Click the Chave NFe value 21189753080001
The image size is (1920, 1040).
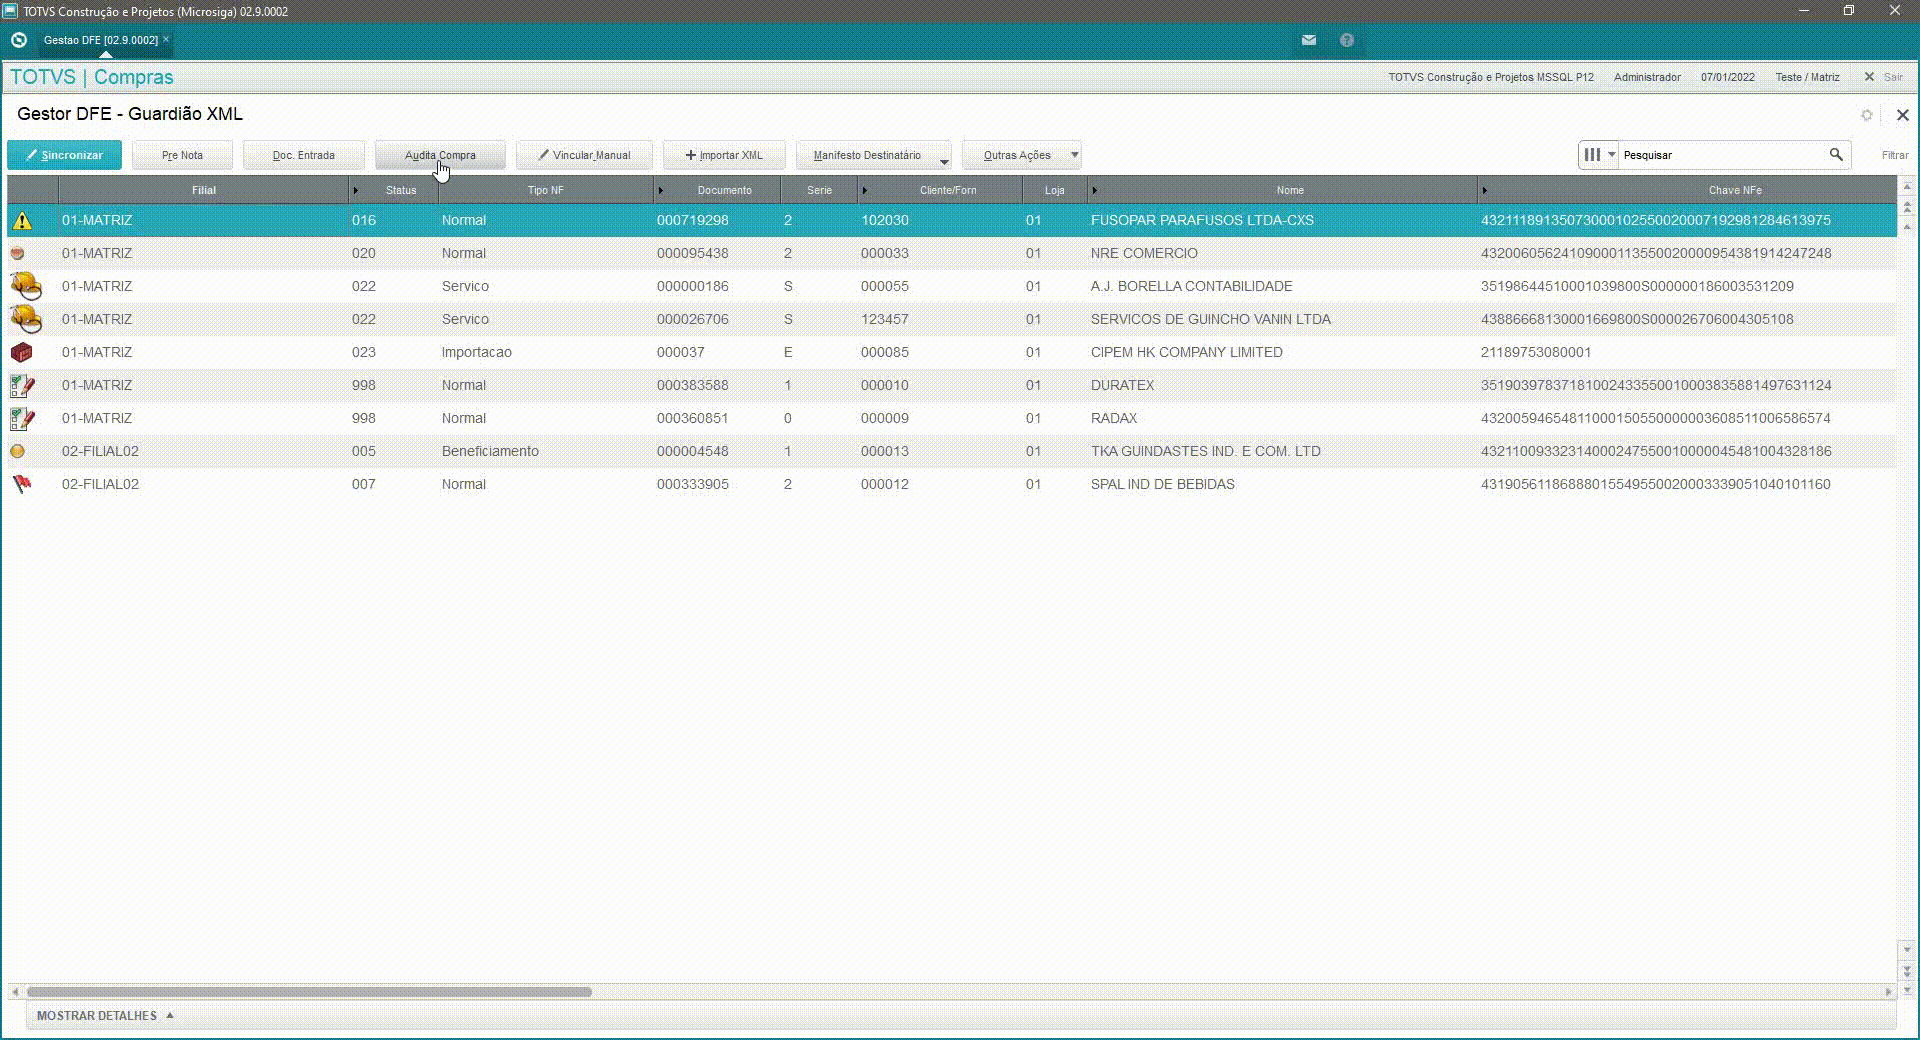pos(1535,352)
